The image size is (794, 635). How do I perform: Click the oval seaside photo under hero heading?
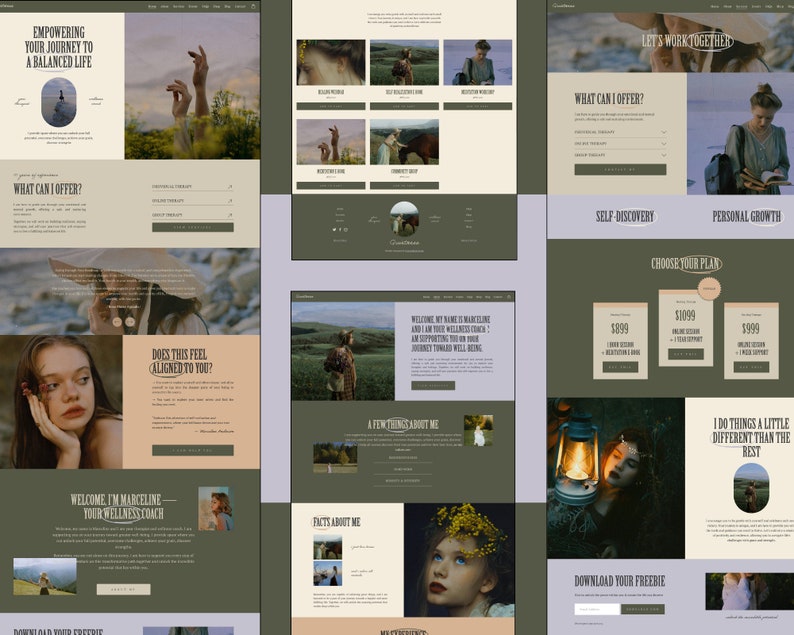pos(59,102)
